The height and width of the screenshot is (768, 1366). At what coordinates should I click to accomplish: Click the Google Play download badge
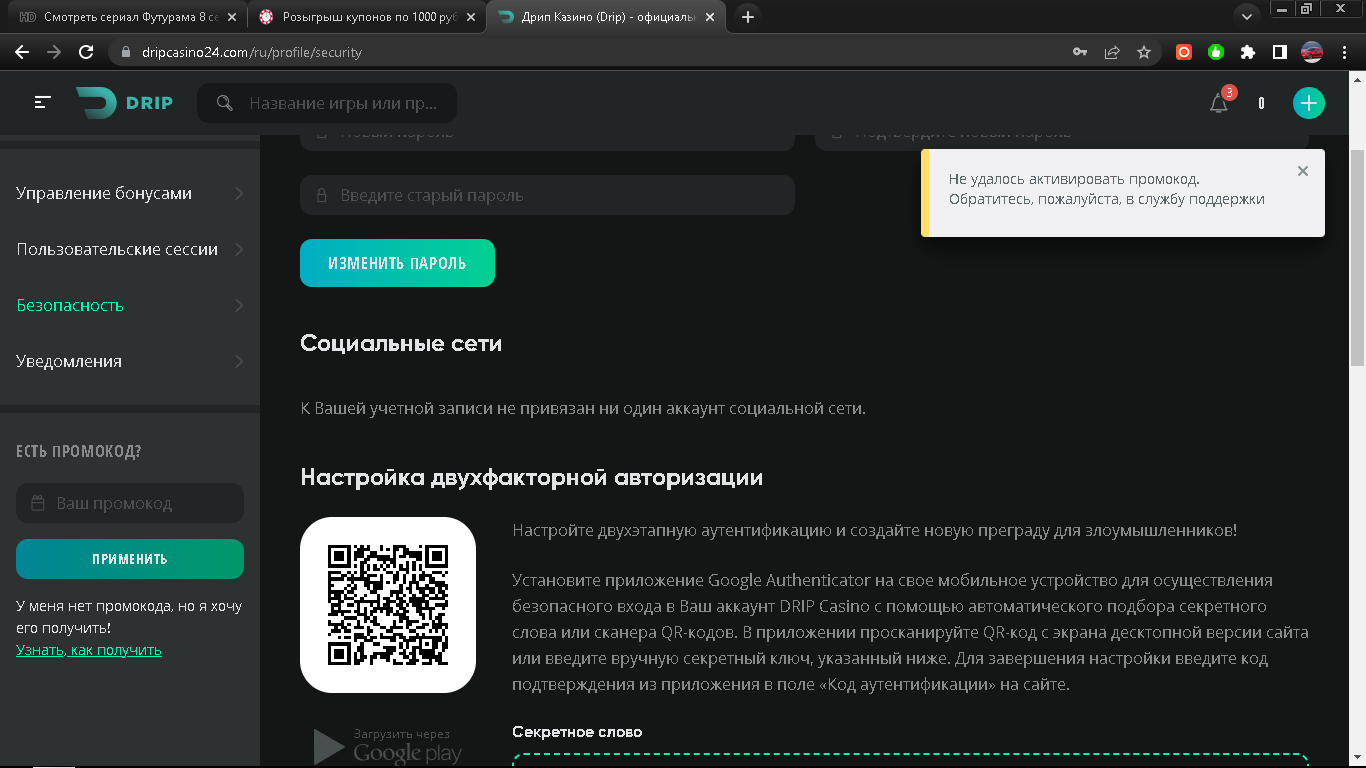pos(388,746)
